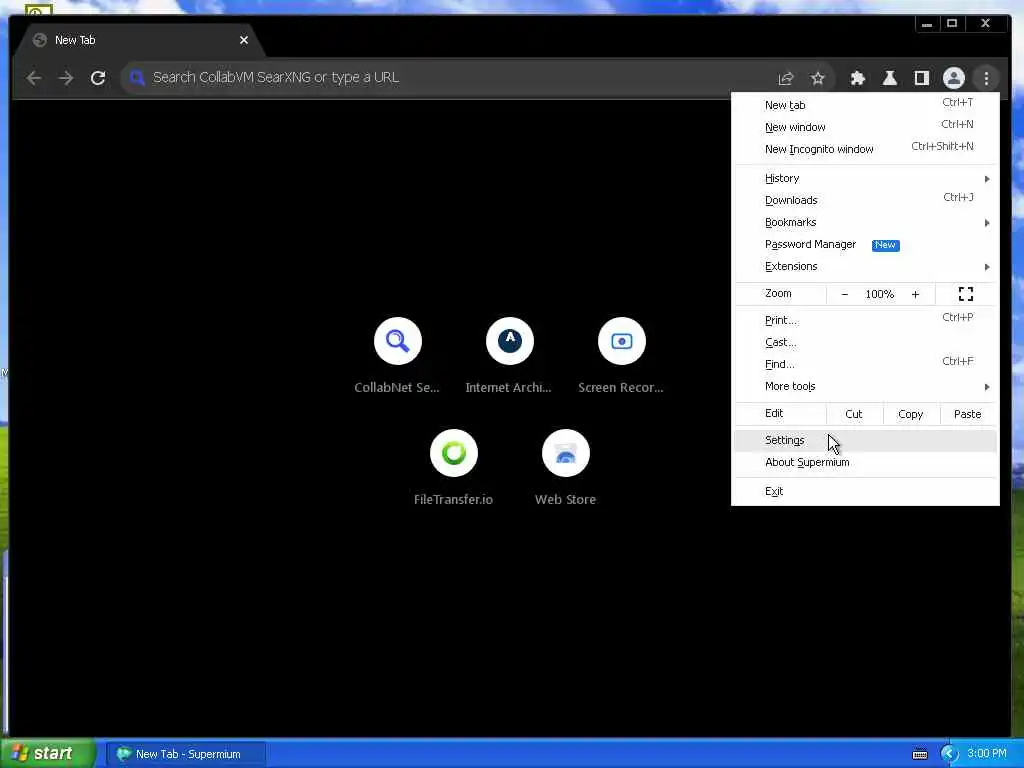
Task: Expand the More tools submenu
Action: (x=865, y=386)
